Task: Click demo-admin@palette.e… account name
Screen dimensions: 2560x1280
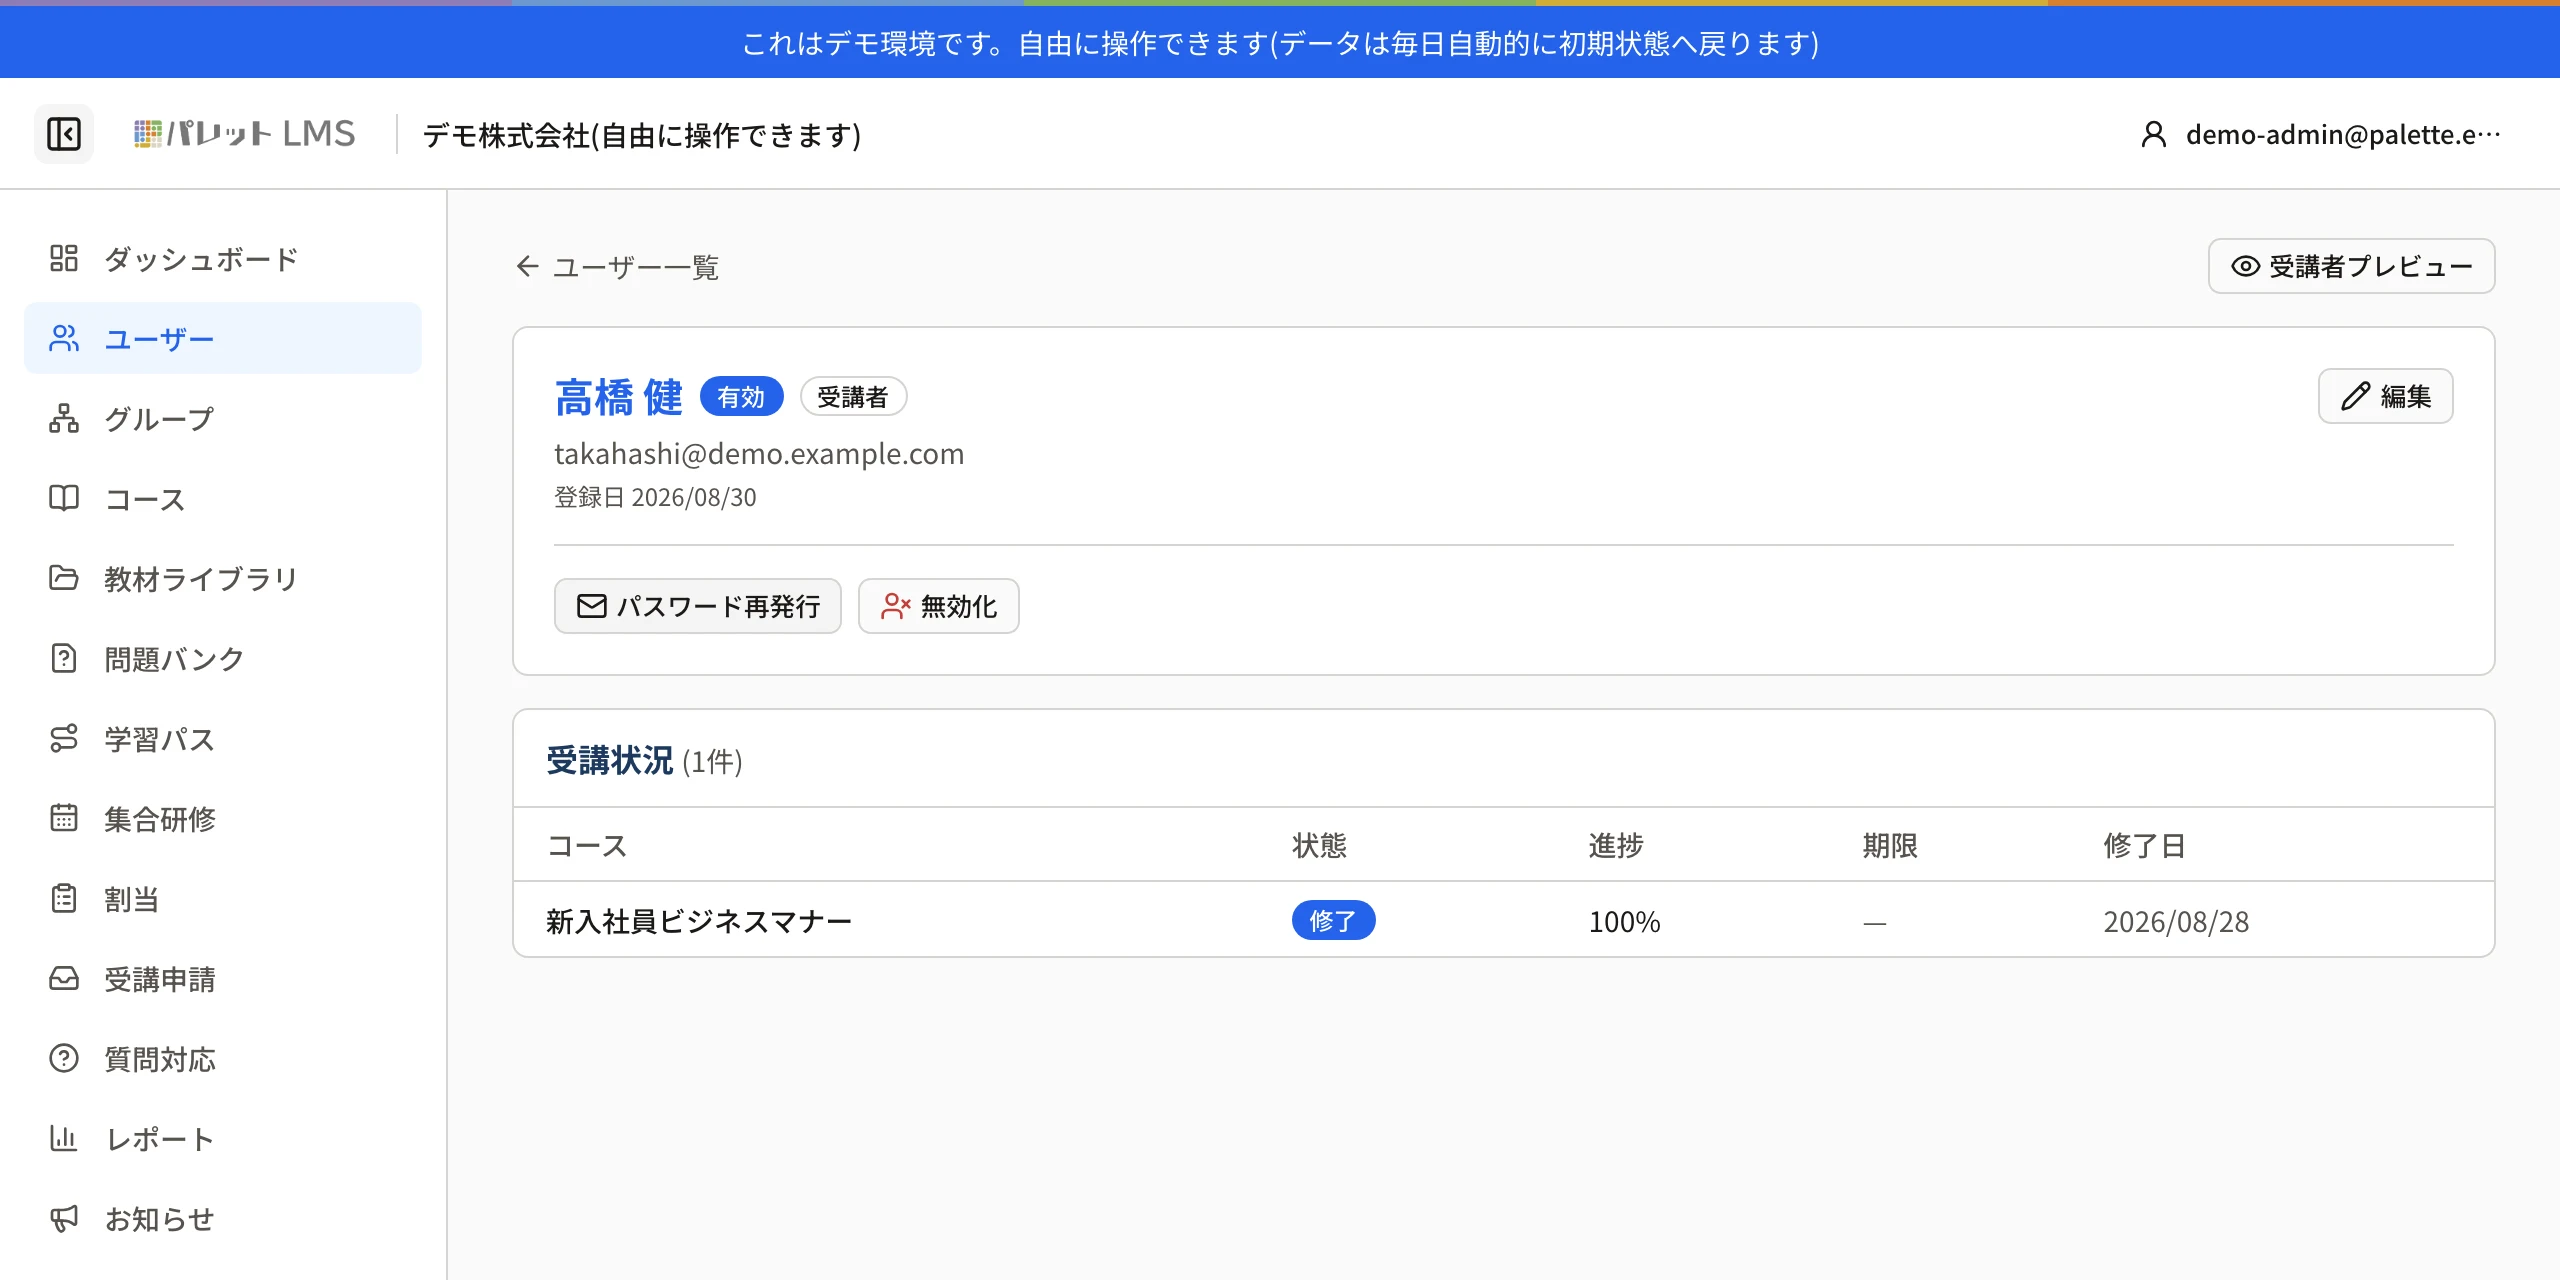Action: [x=2343, y=134]
